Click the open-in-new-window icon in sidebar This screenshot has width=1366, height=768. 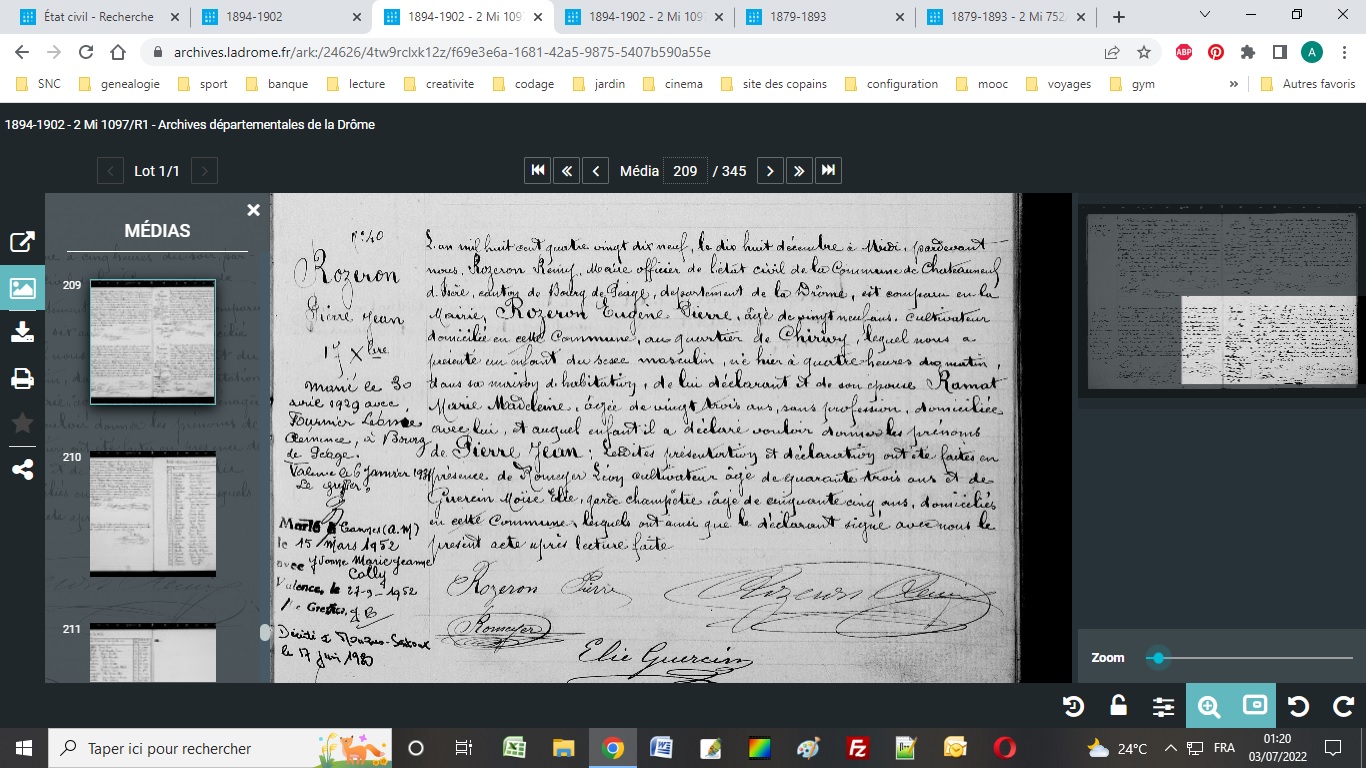click(22, 242)
